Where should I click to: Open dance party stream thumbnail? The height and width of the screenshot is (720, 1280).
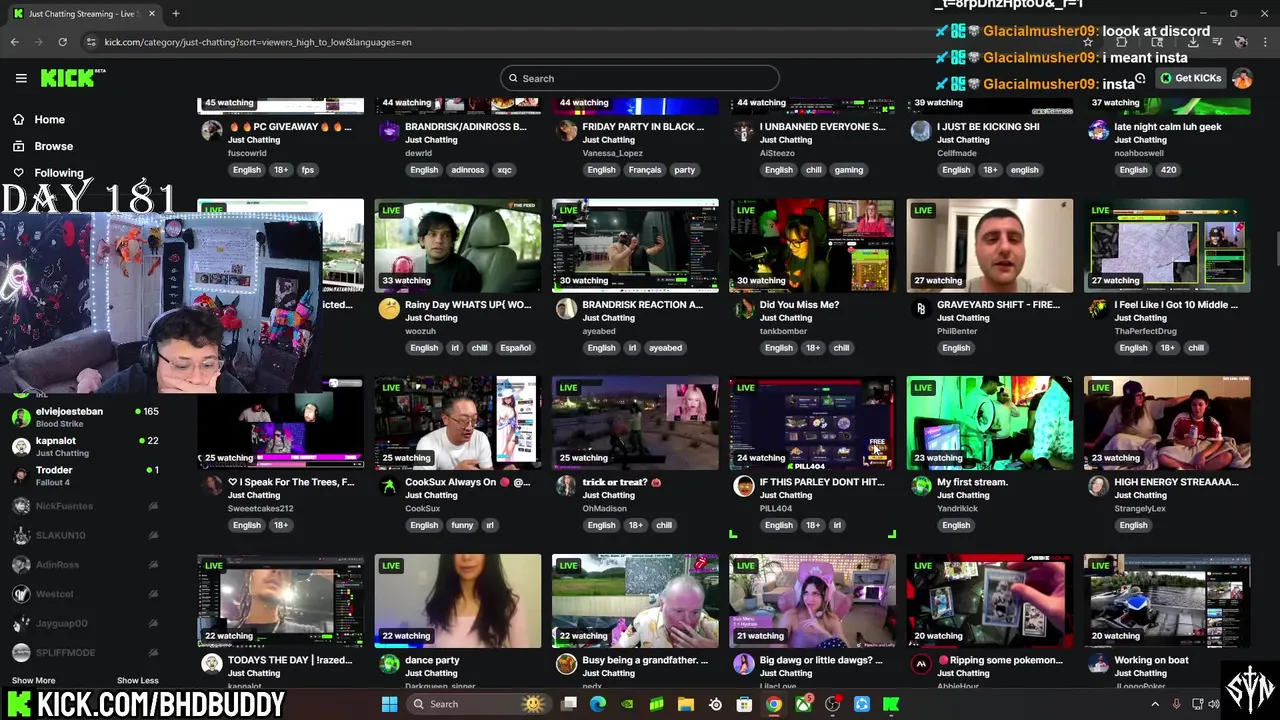pos(458,601)
